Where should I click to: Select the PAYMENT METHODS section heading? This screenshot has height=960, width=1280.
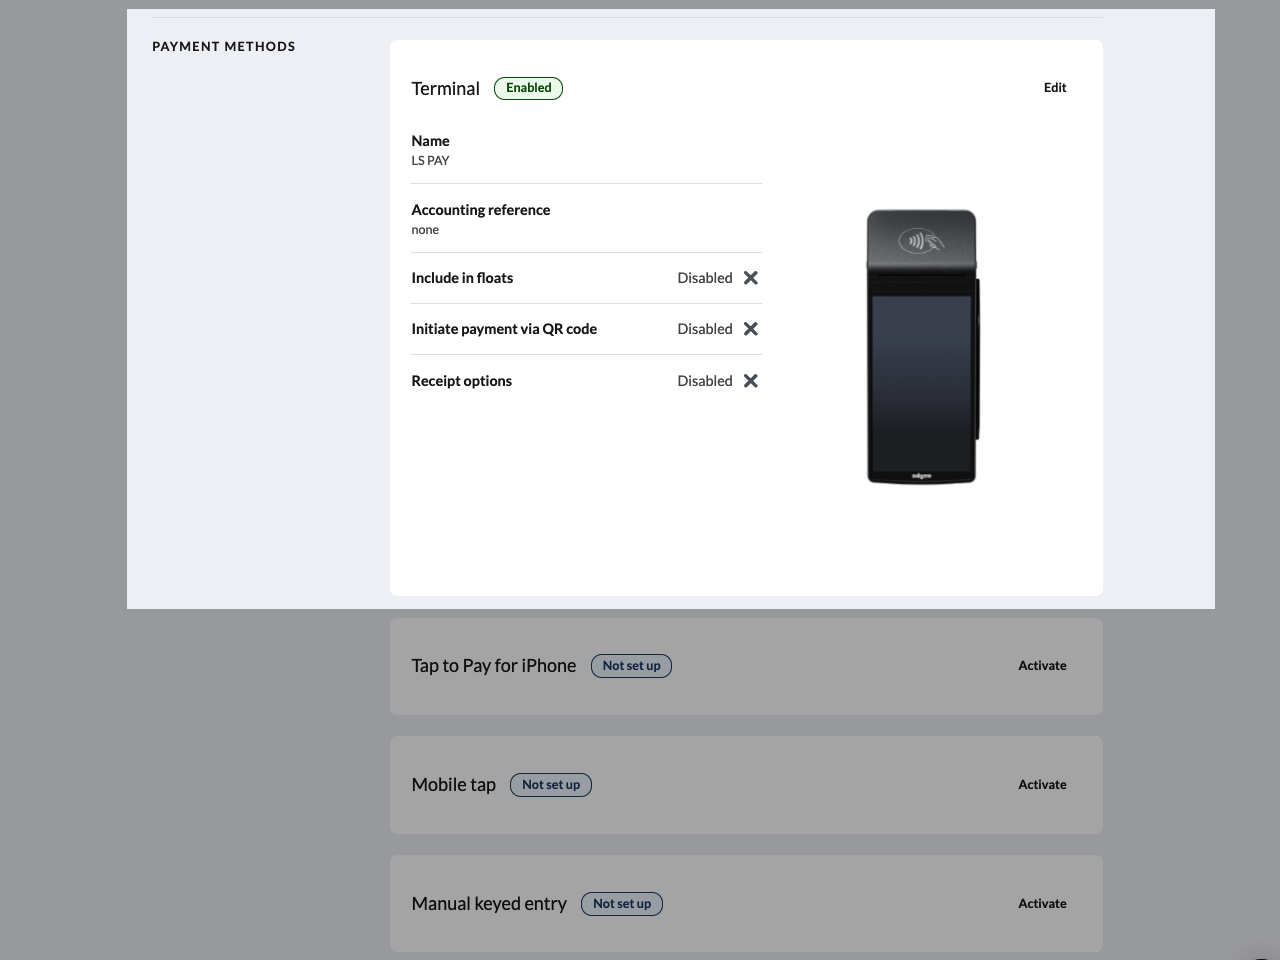pos(223,46)
